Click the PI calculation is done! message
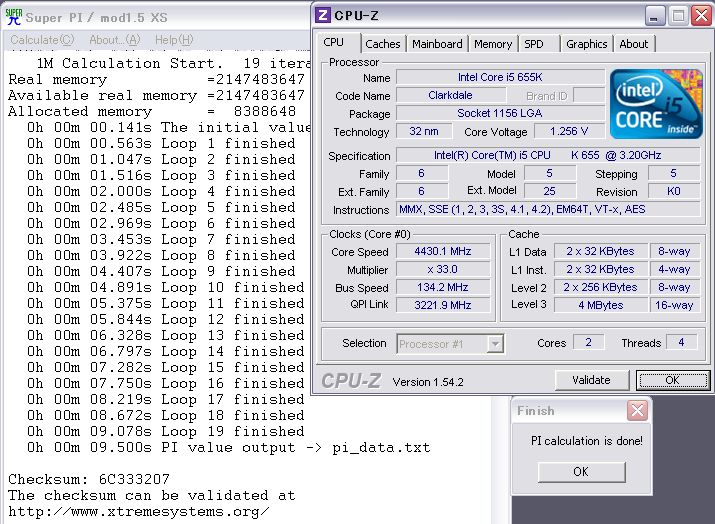 (586, 441)
